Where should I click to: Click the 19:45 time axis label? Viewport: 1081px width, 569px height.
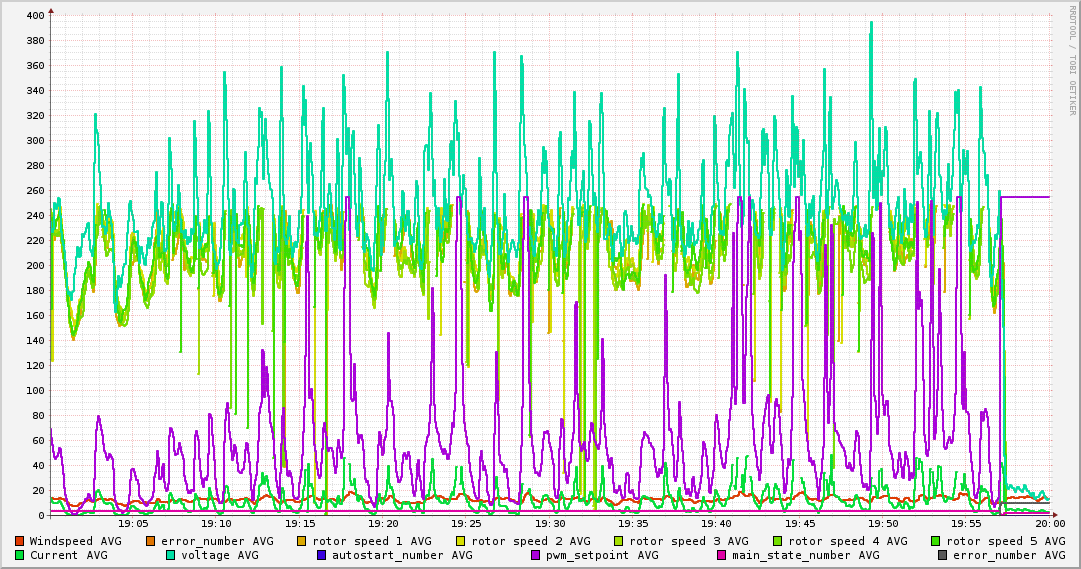pyautogui.click(x=800, y=523)
